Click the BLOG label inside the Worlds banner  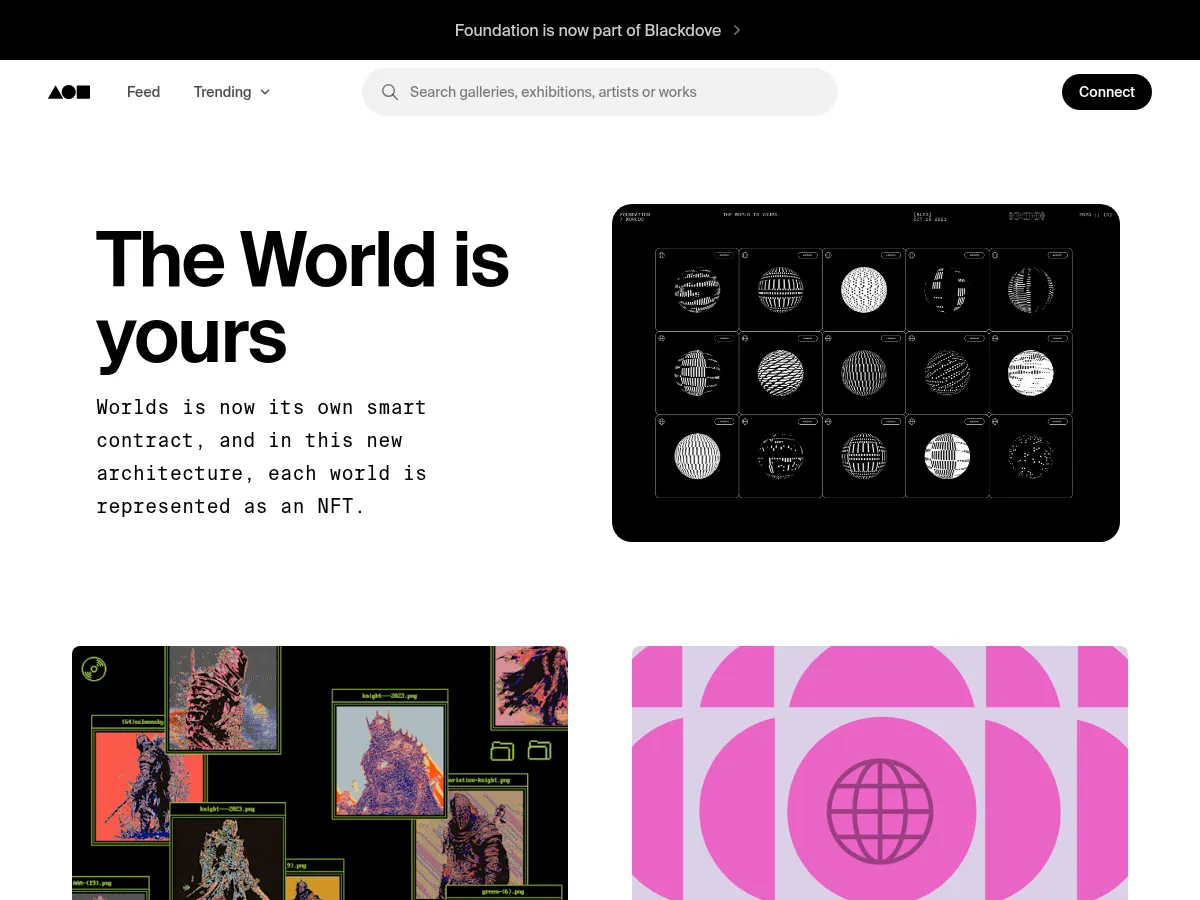pyautogui.click(x=922, y=214)
